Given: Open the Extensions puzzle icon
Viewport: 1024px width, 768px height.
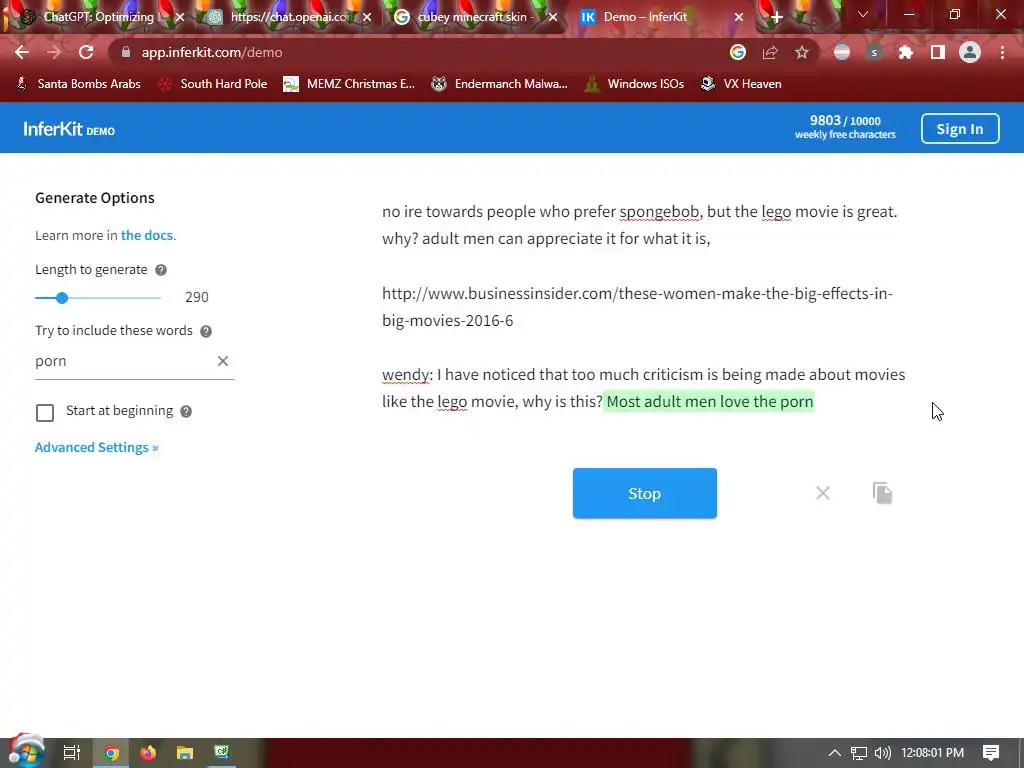Looking at the screenshot, I should [x=906, y=52].
